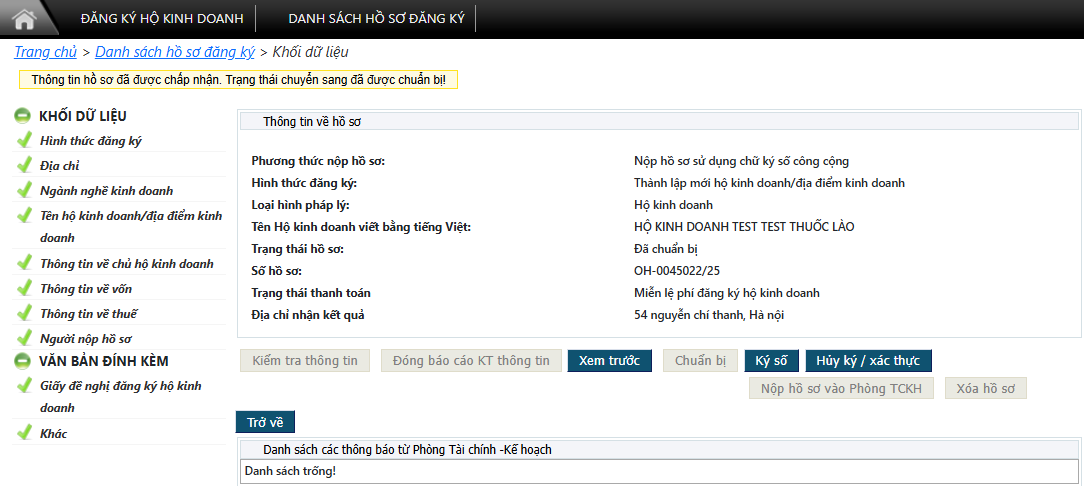Screen dimensions: 1084x486
Task: Click checkmark icon beside Thông tin về thuế
Action: point(25,313)
